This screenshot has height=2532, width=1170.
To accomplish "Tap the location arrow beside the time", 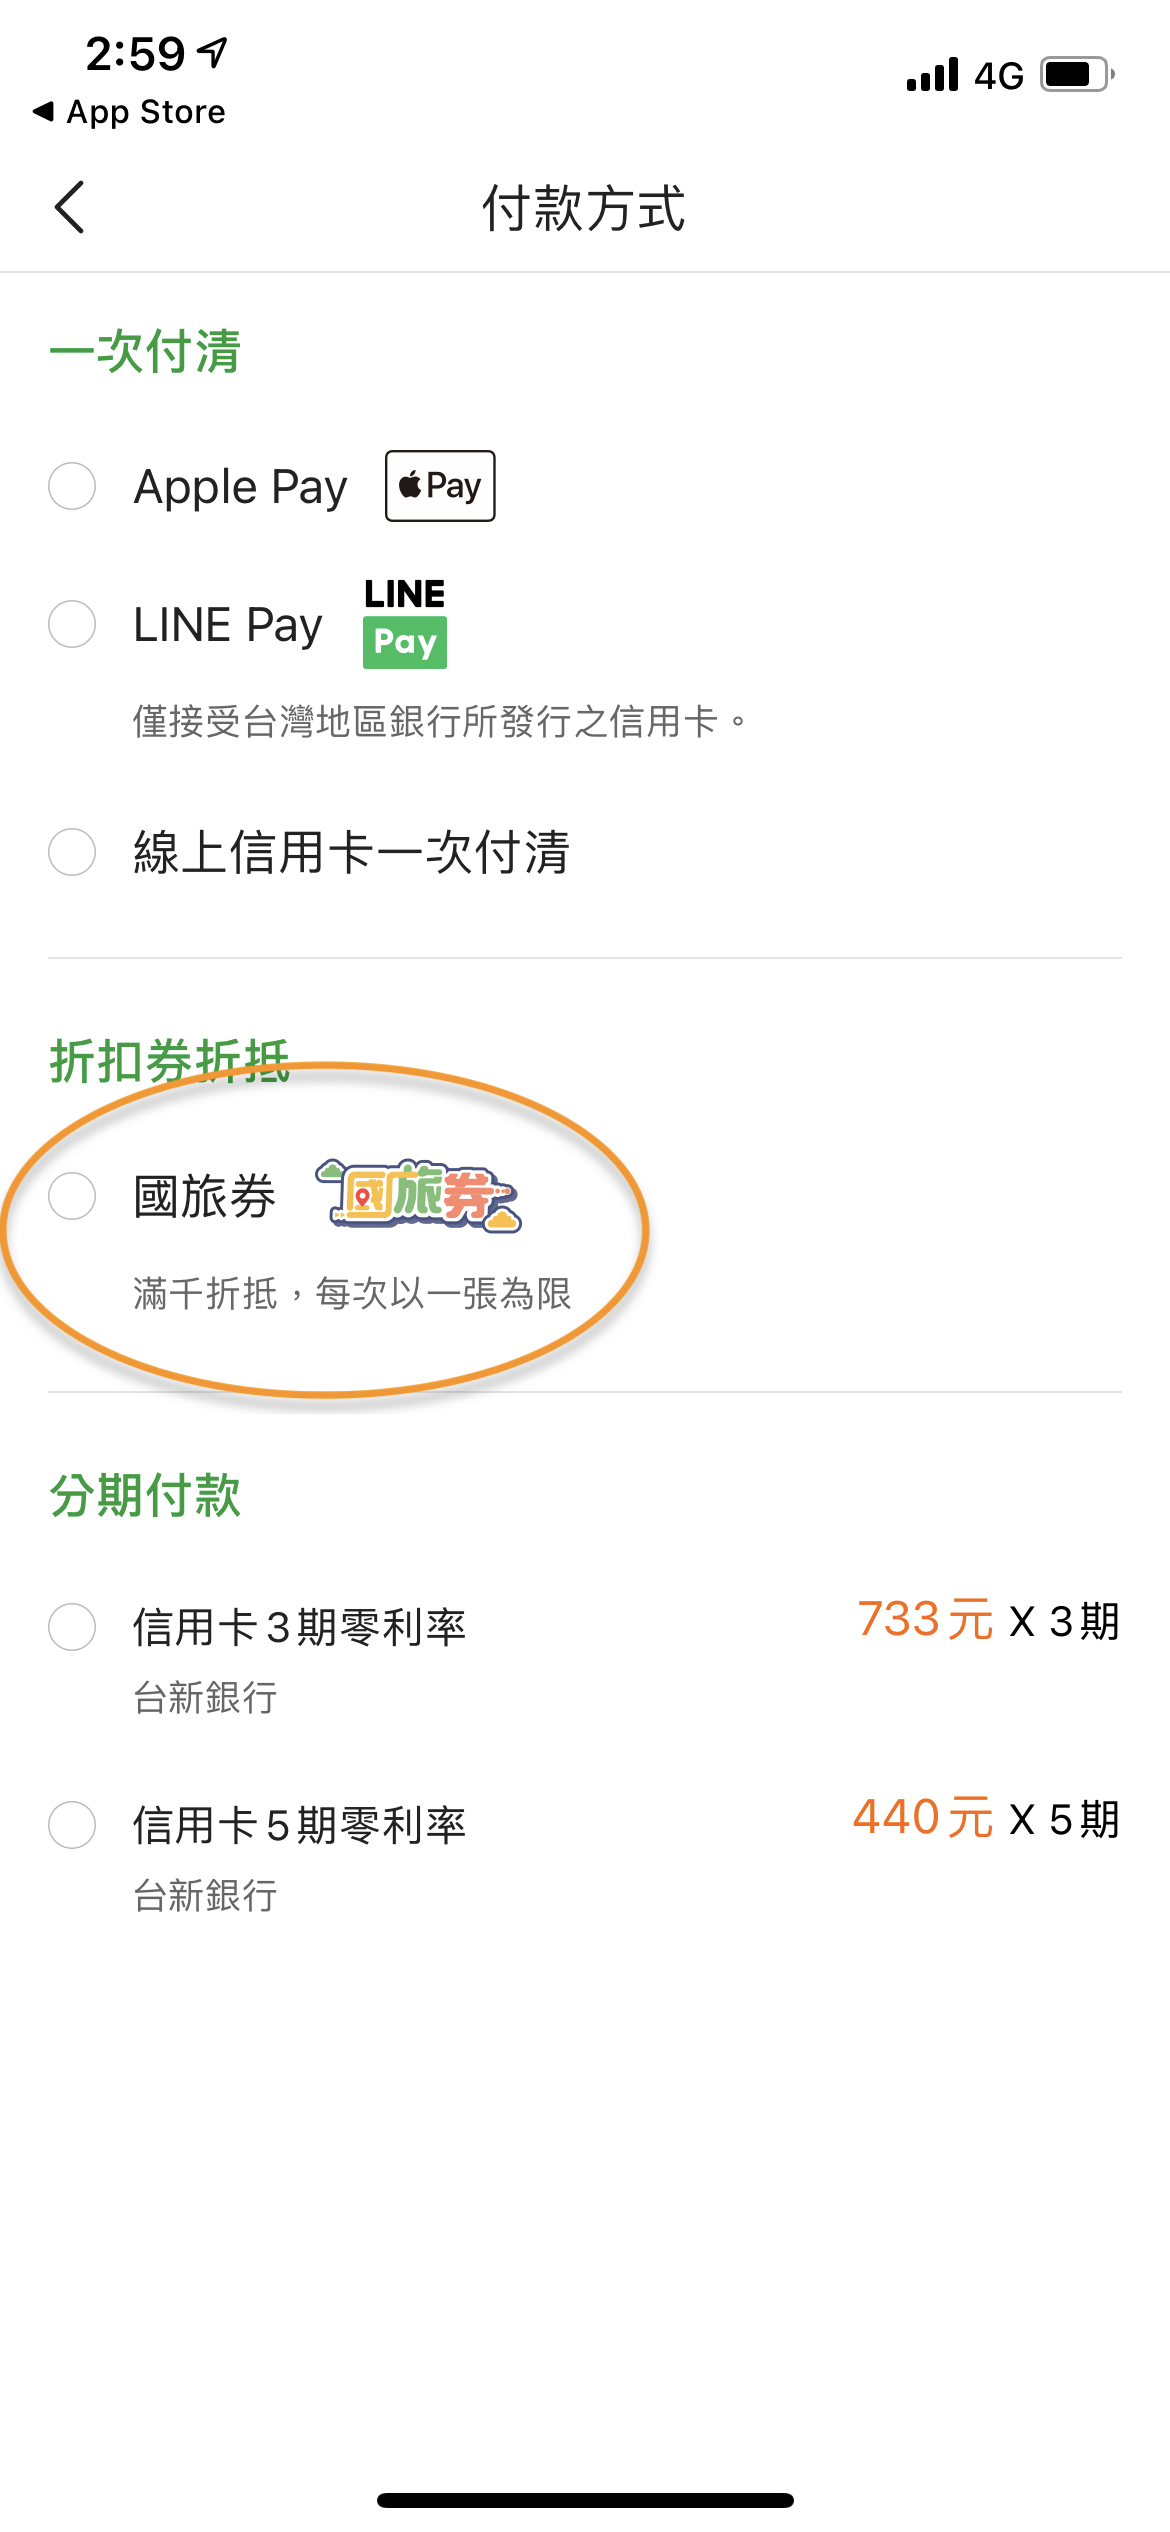I will pos(213,52).
